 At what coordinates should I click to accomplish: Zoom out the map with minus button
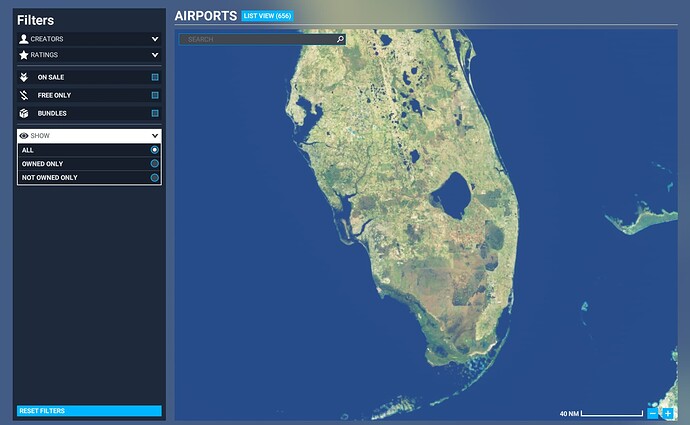653,413
